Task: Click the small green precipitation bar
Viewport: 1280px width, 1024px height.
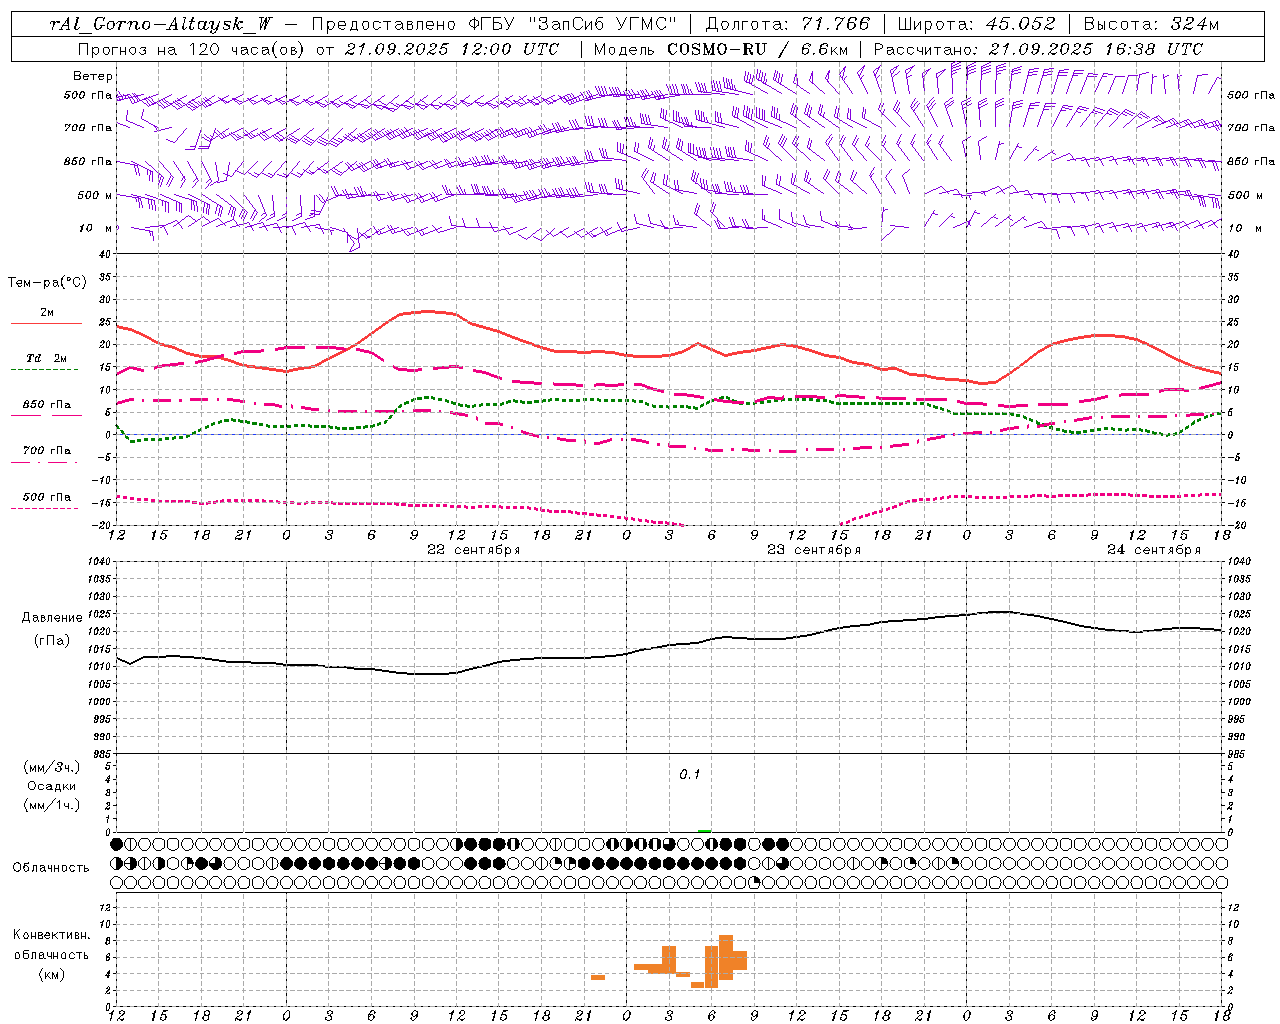Action: [705, 830]
